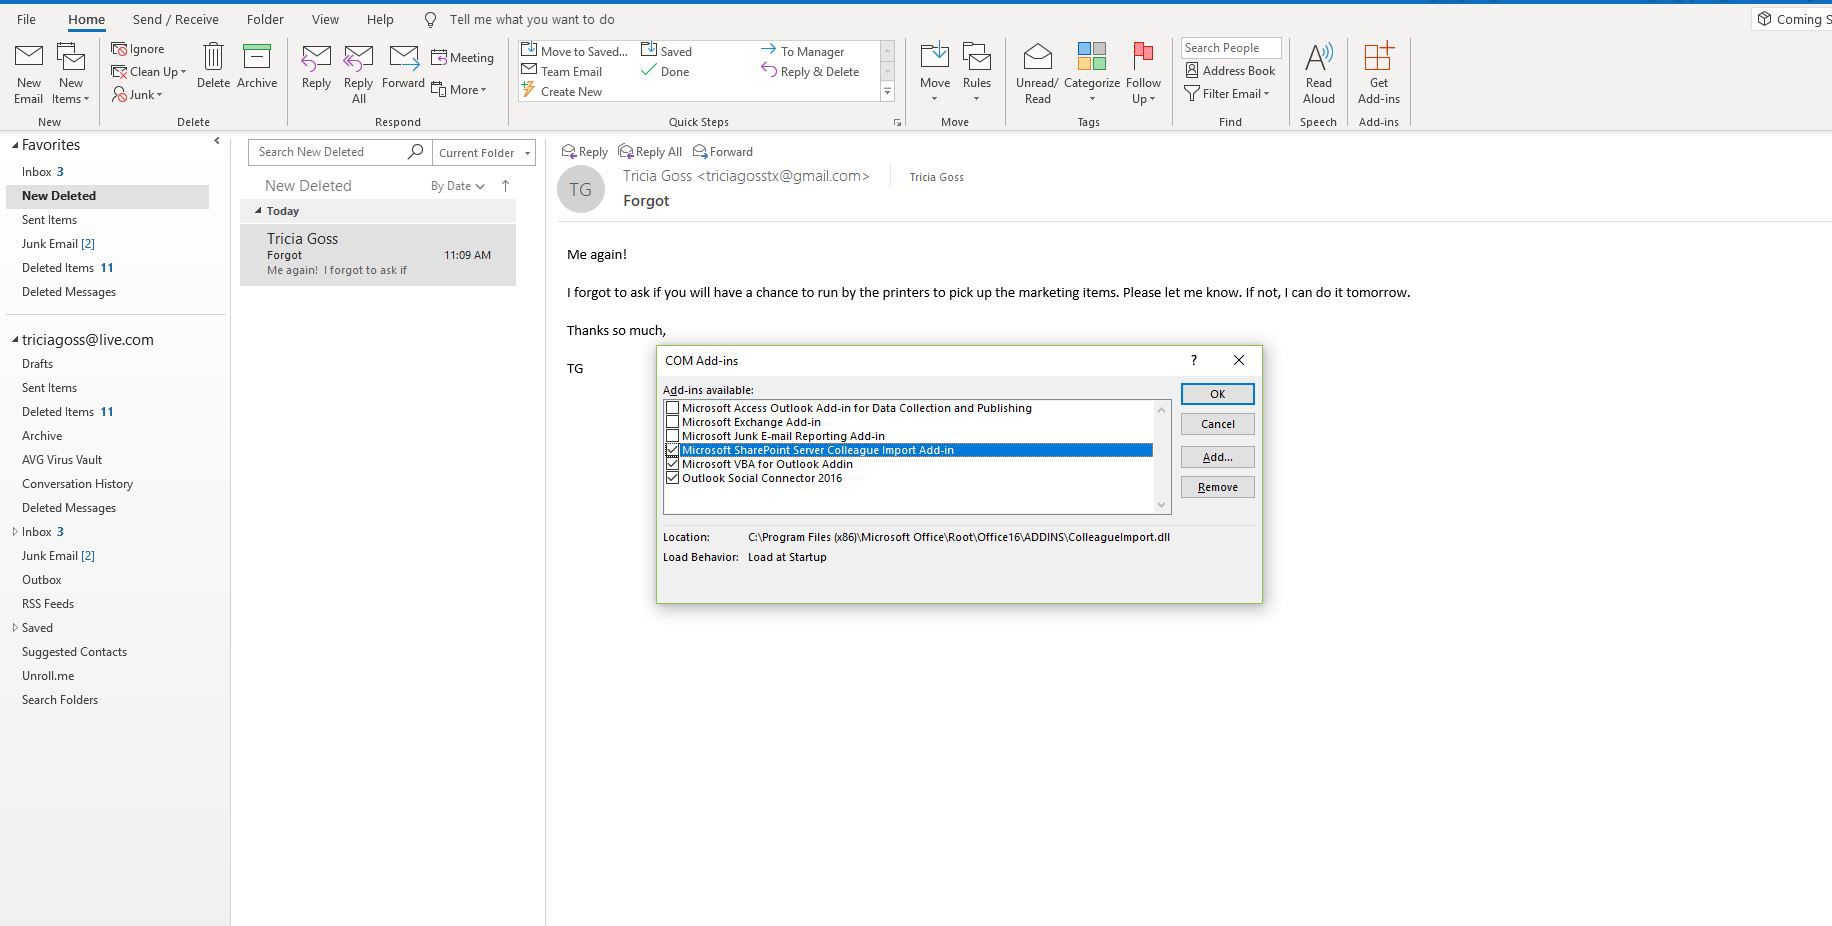Open the Junk dropdown
Image resolution: width=1832 pixels, height=926 pixels.
(138, 95)
